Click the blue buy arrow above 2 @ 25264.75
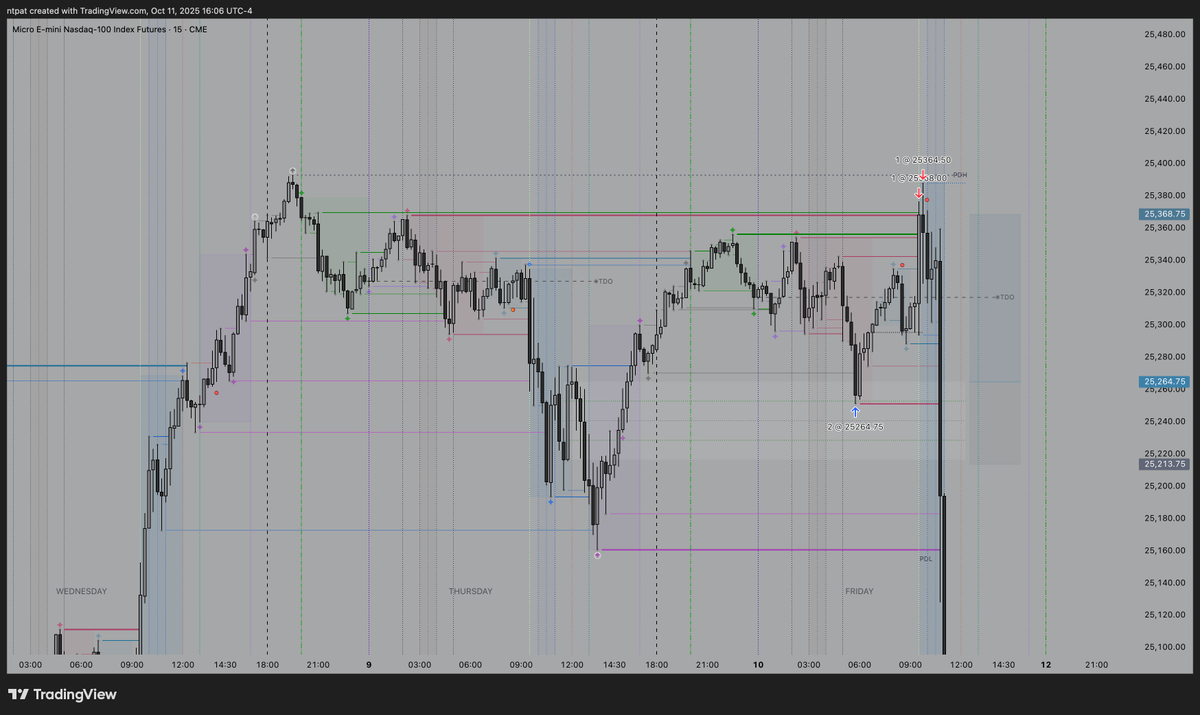Viewport: 1200px width, 715px height. 855,412
